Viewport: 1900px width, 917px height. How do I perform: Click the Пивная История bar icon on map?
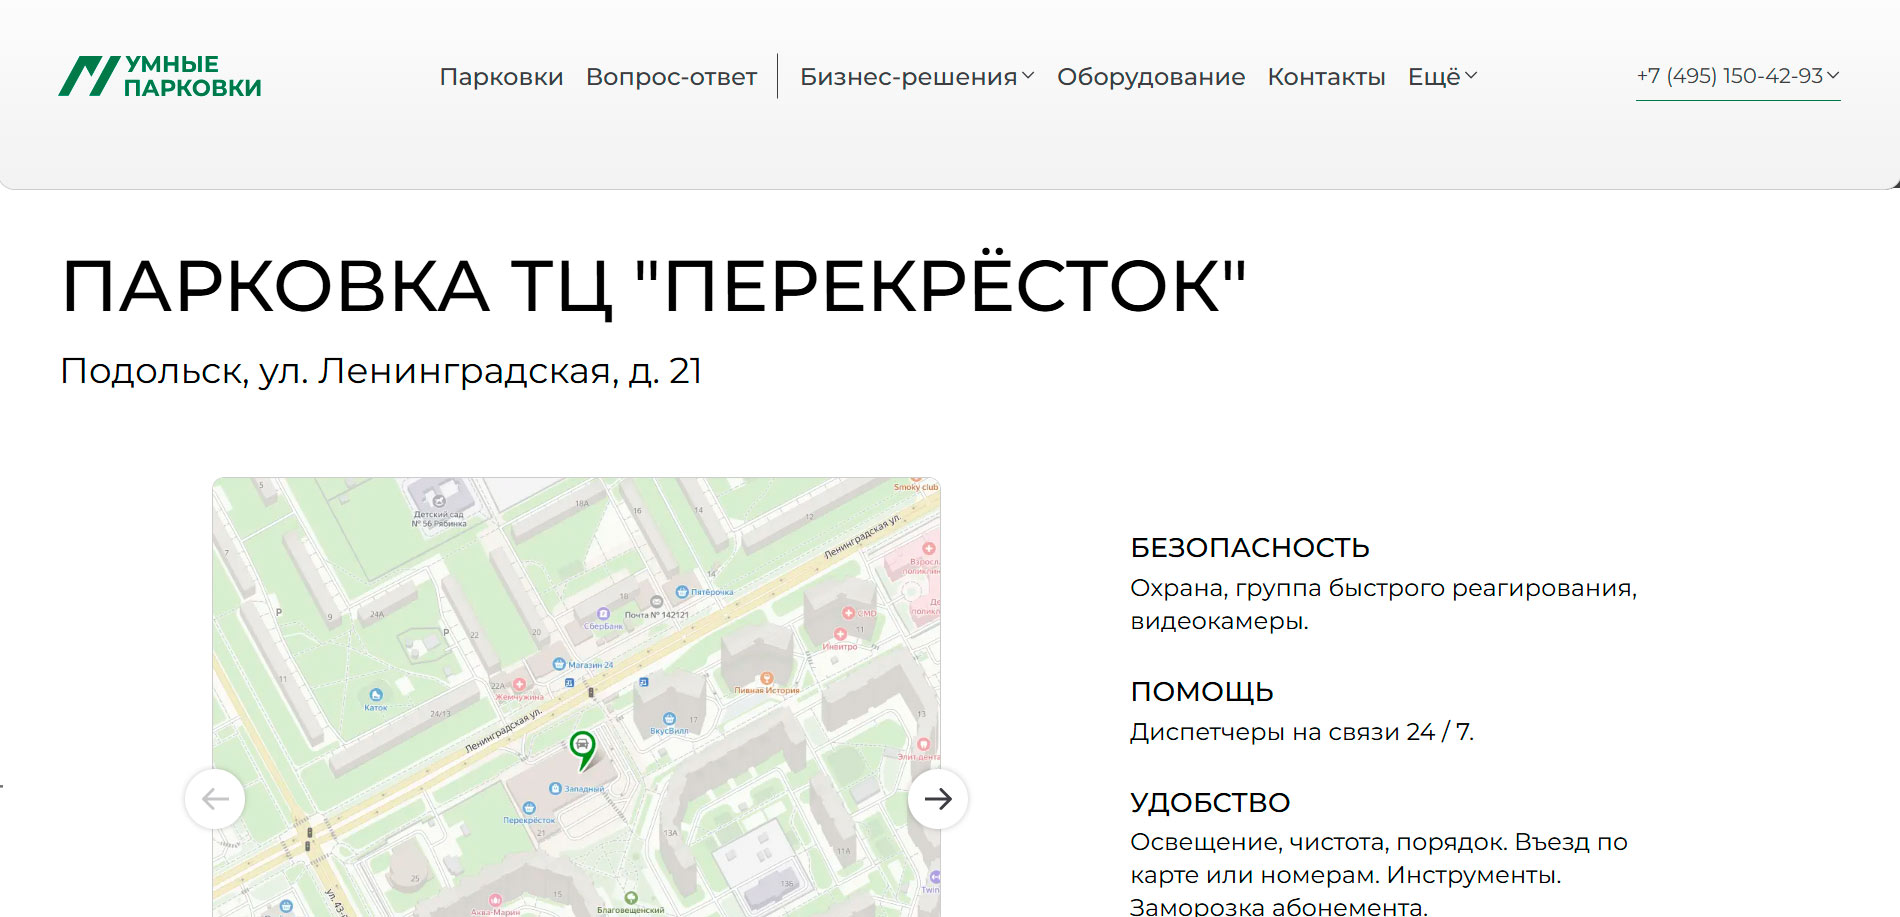(766, 679)
